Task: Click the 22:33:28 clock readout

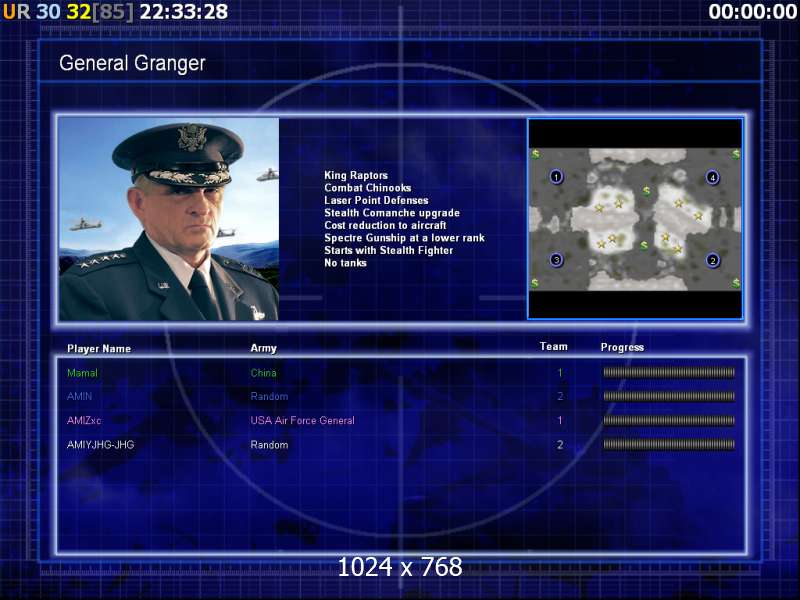Action: click(184, 12)
